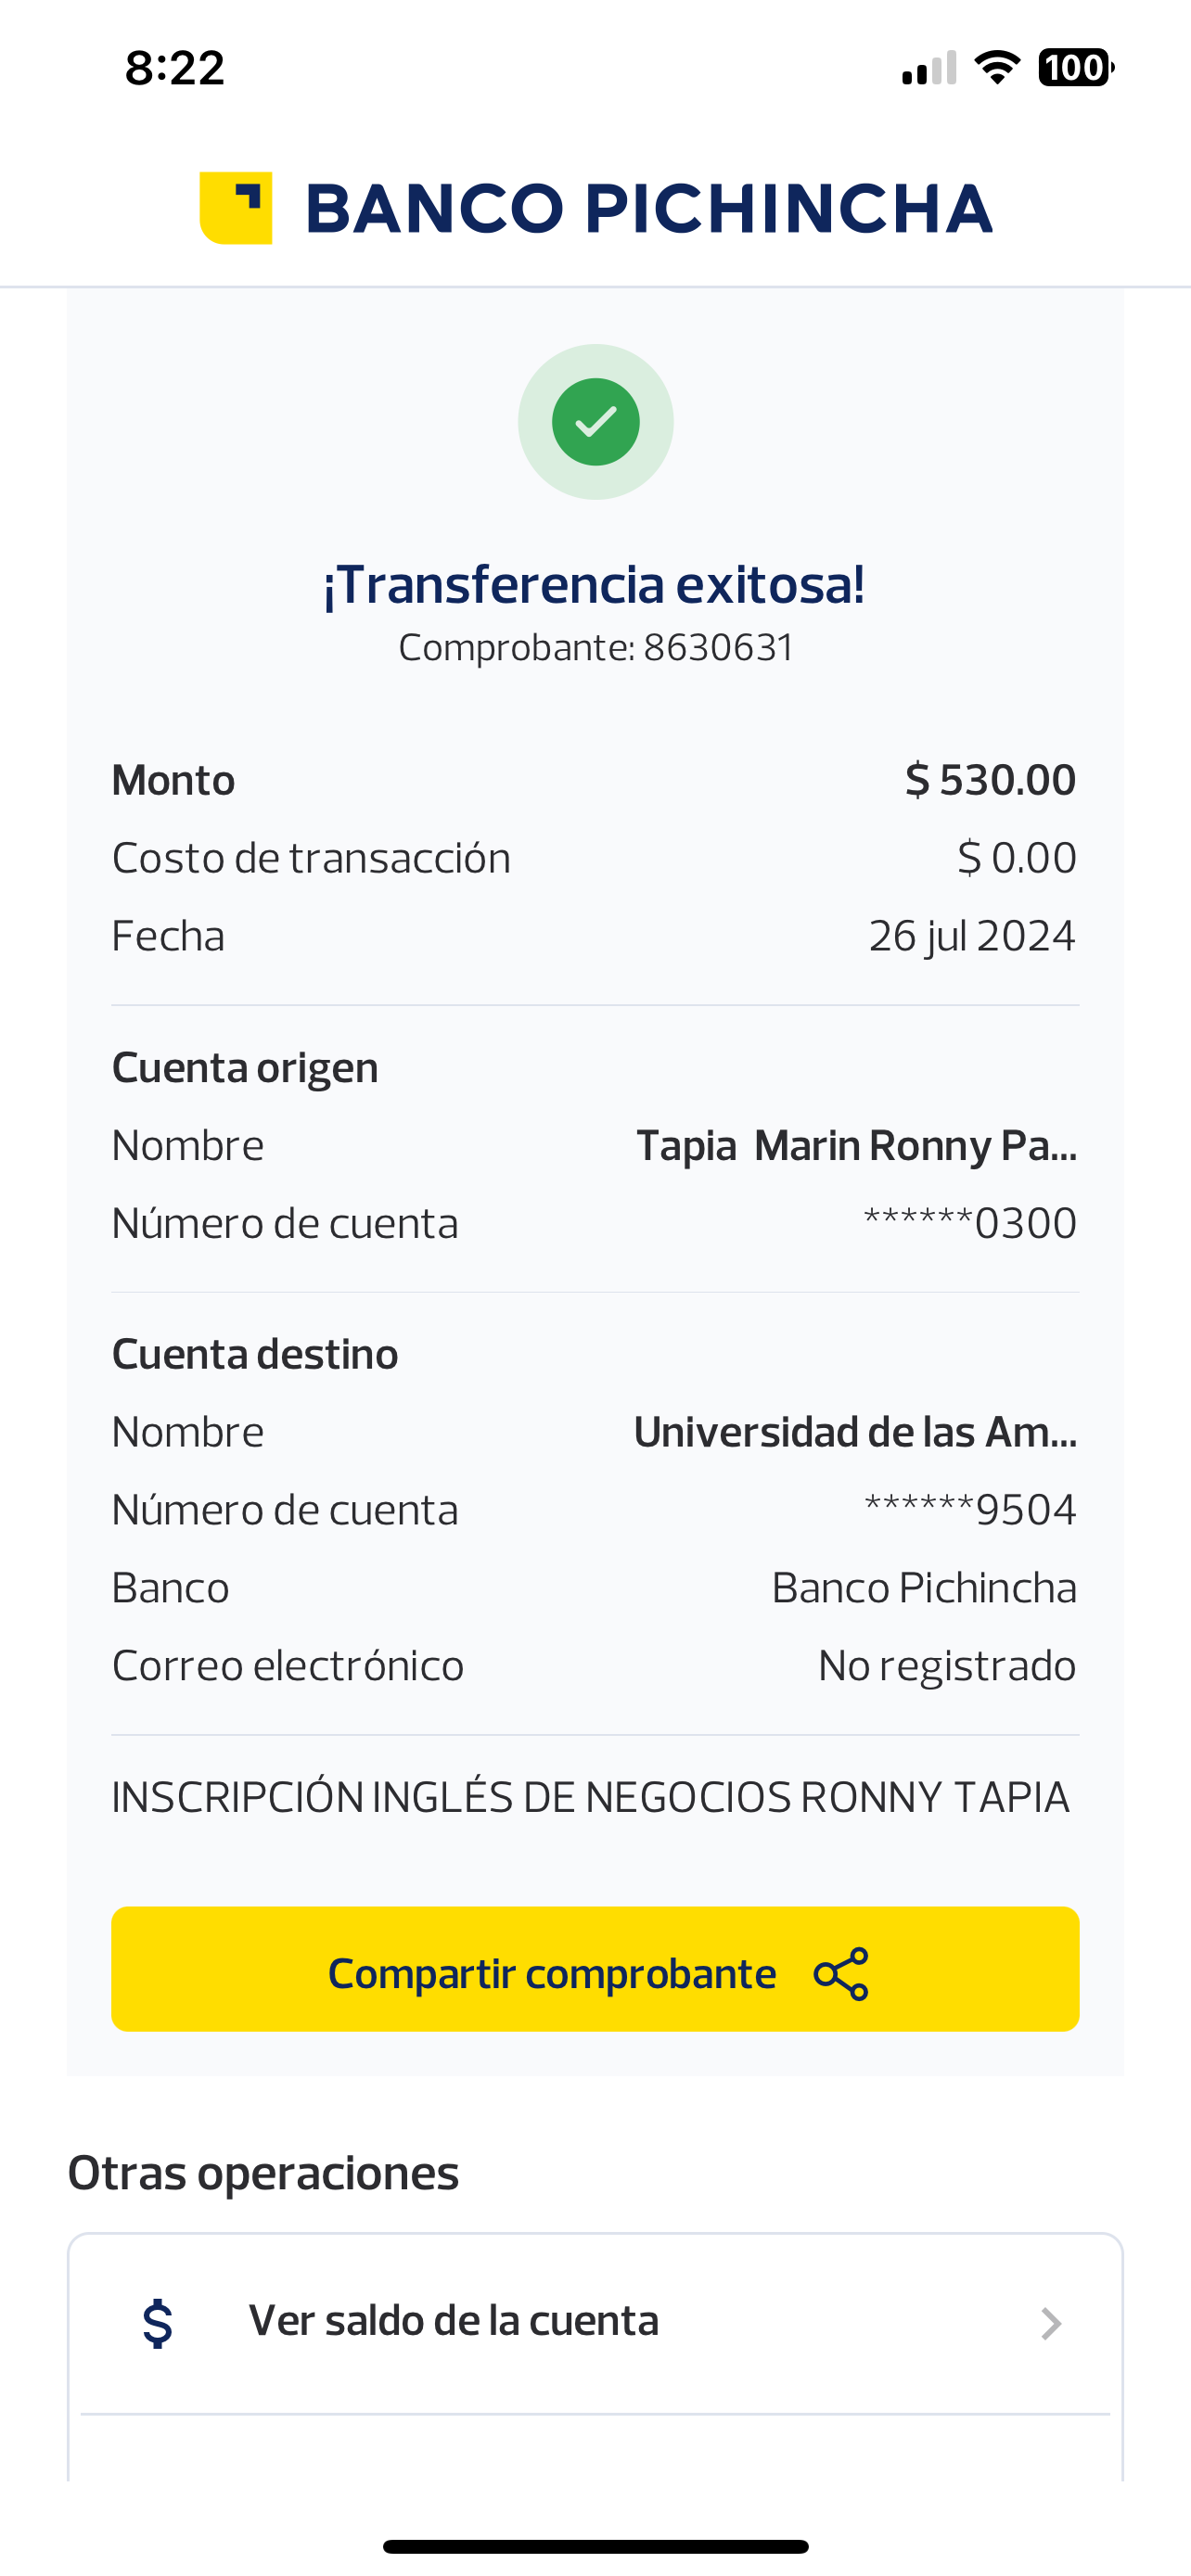Open the chevron beside Ver saldo de la cuenta

point(1050,2323)
